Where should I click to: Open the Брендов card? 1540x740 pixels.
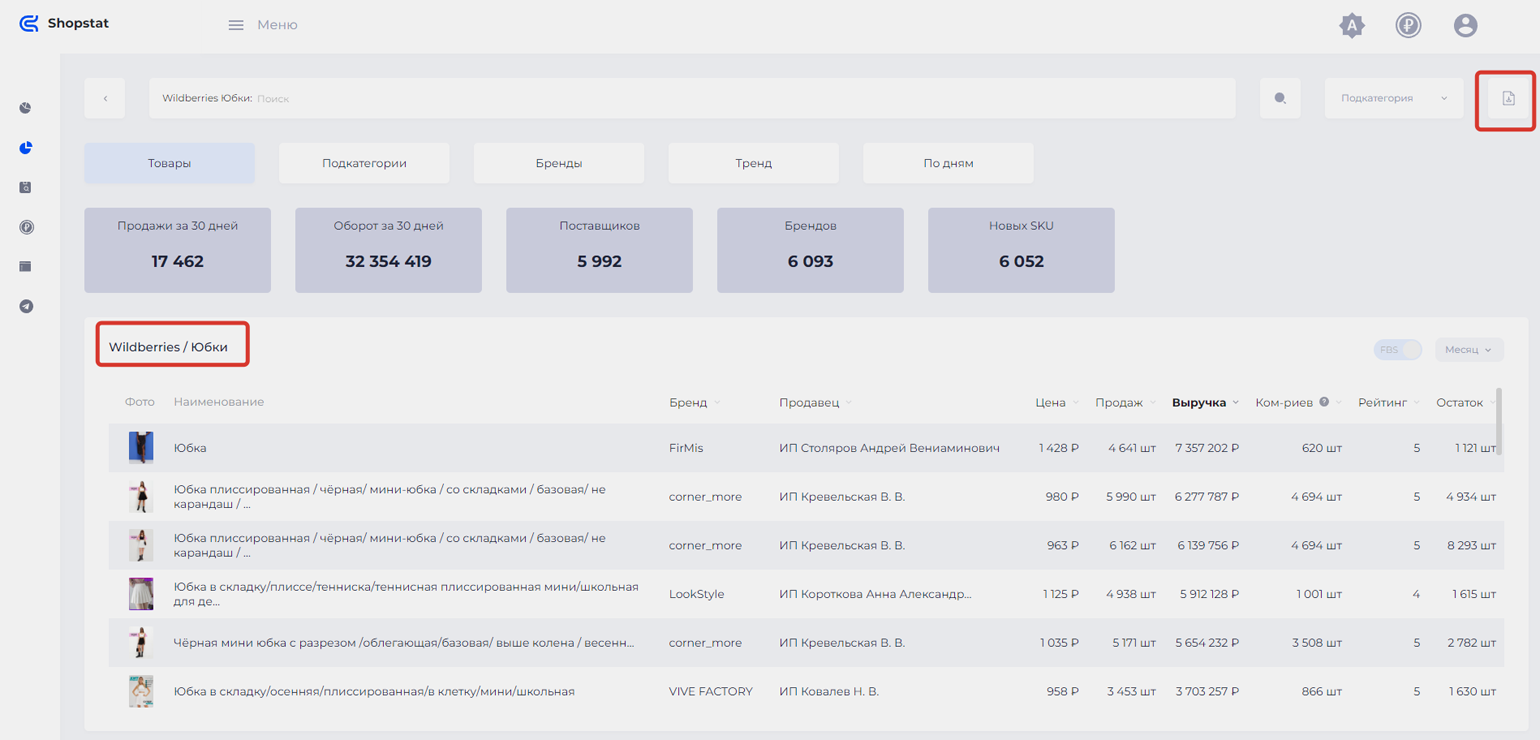pos(810,250)
